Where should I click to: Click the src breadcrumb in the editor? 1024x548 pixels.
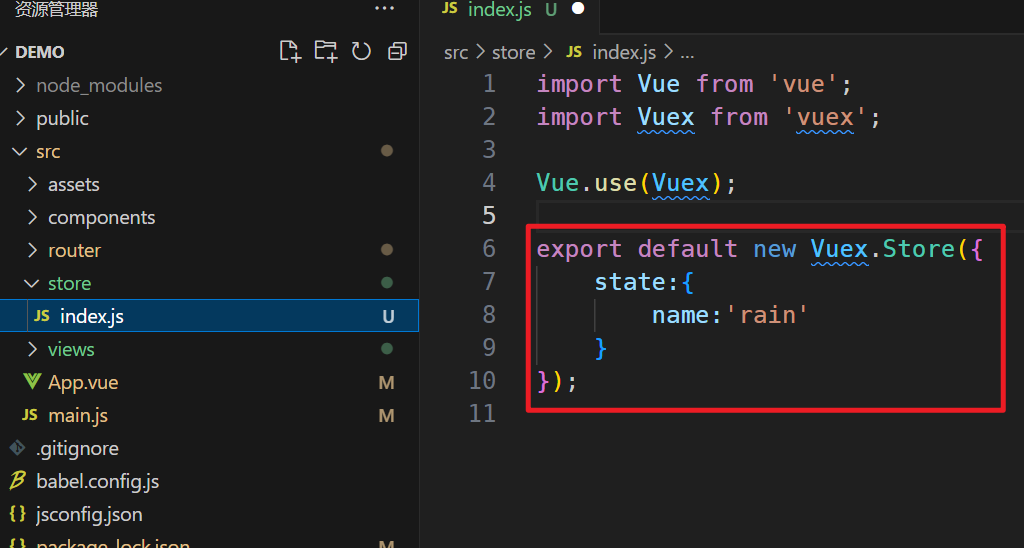(456, 52)
